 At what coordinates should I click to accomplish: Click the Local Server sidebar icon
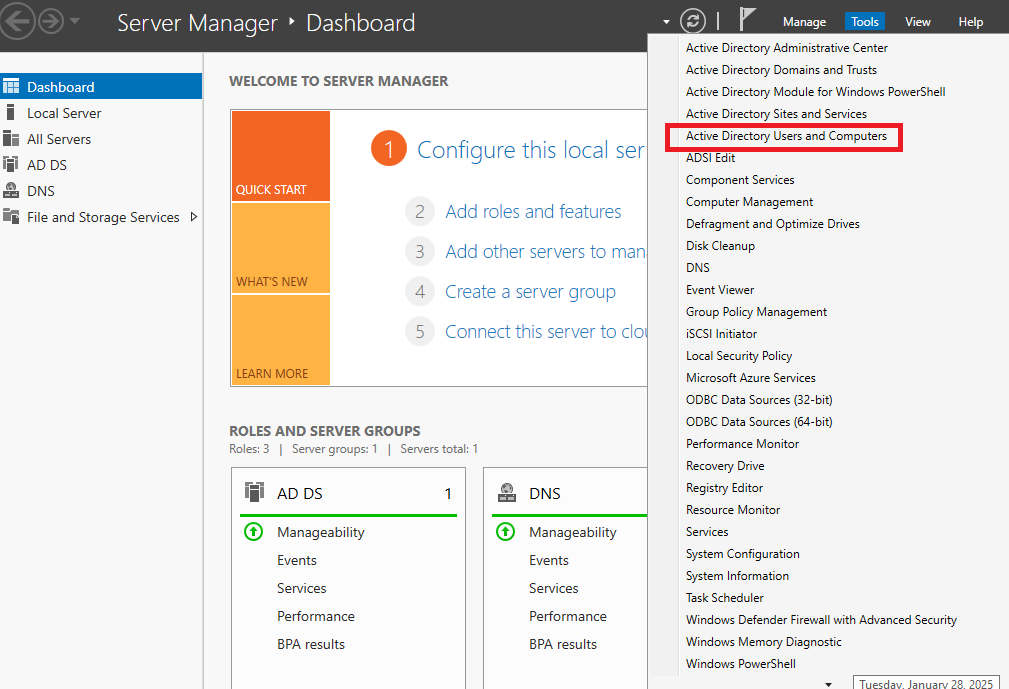[x=11, y=113]
